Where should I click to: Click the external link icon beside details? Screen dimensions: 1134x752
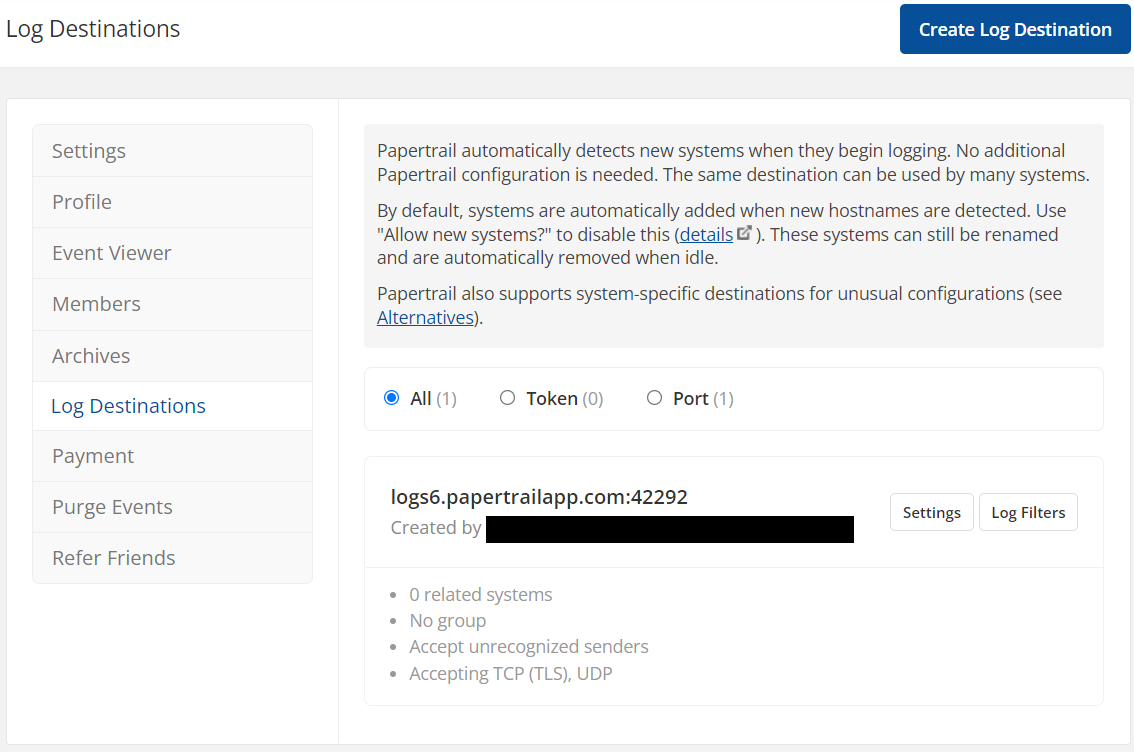click(744, 233)
